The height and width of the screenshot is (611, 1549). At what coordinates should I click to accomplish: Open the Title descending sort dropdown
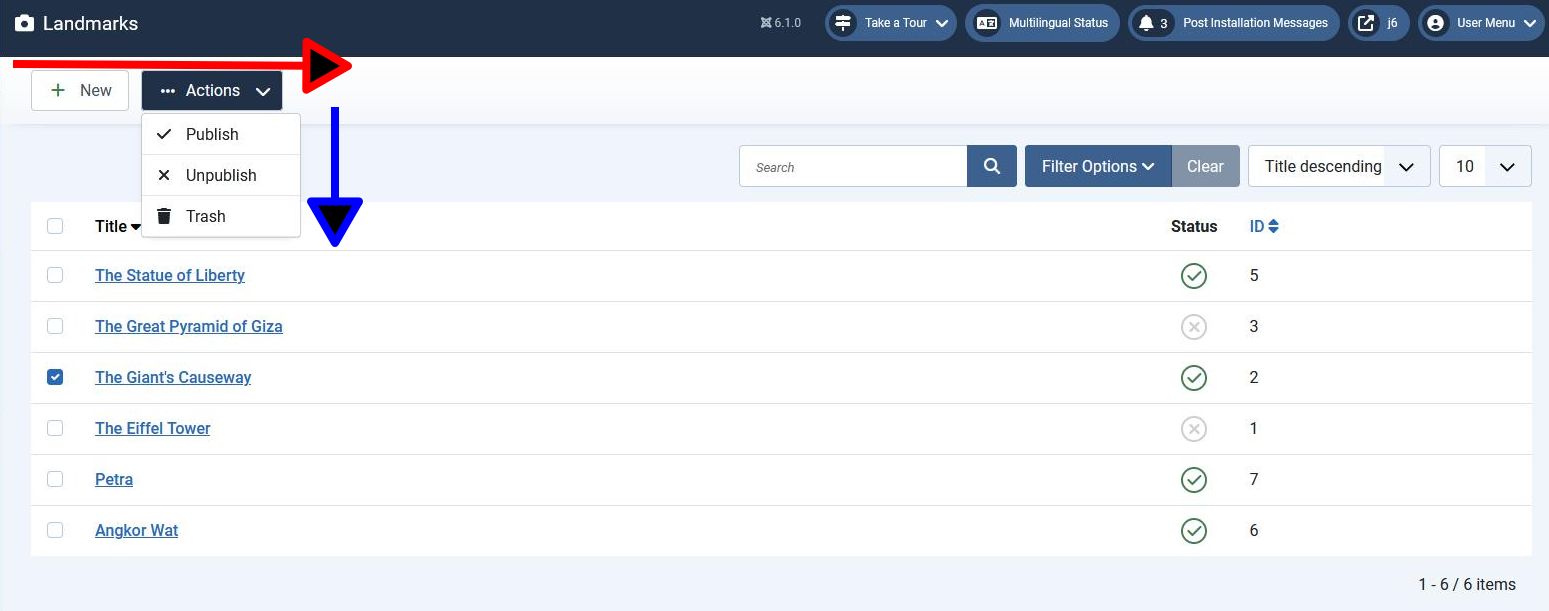(x=1339, y=166)
